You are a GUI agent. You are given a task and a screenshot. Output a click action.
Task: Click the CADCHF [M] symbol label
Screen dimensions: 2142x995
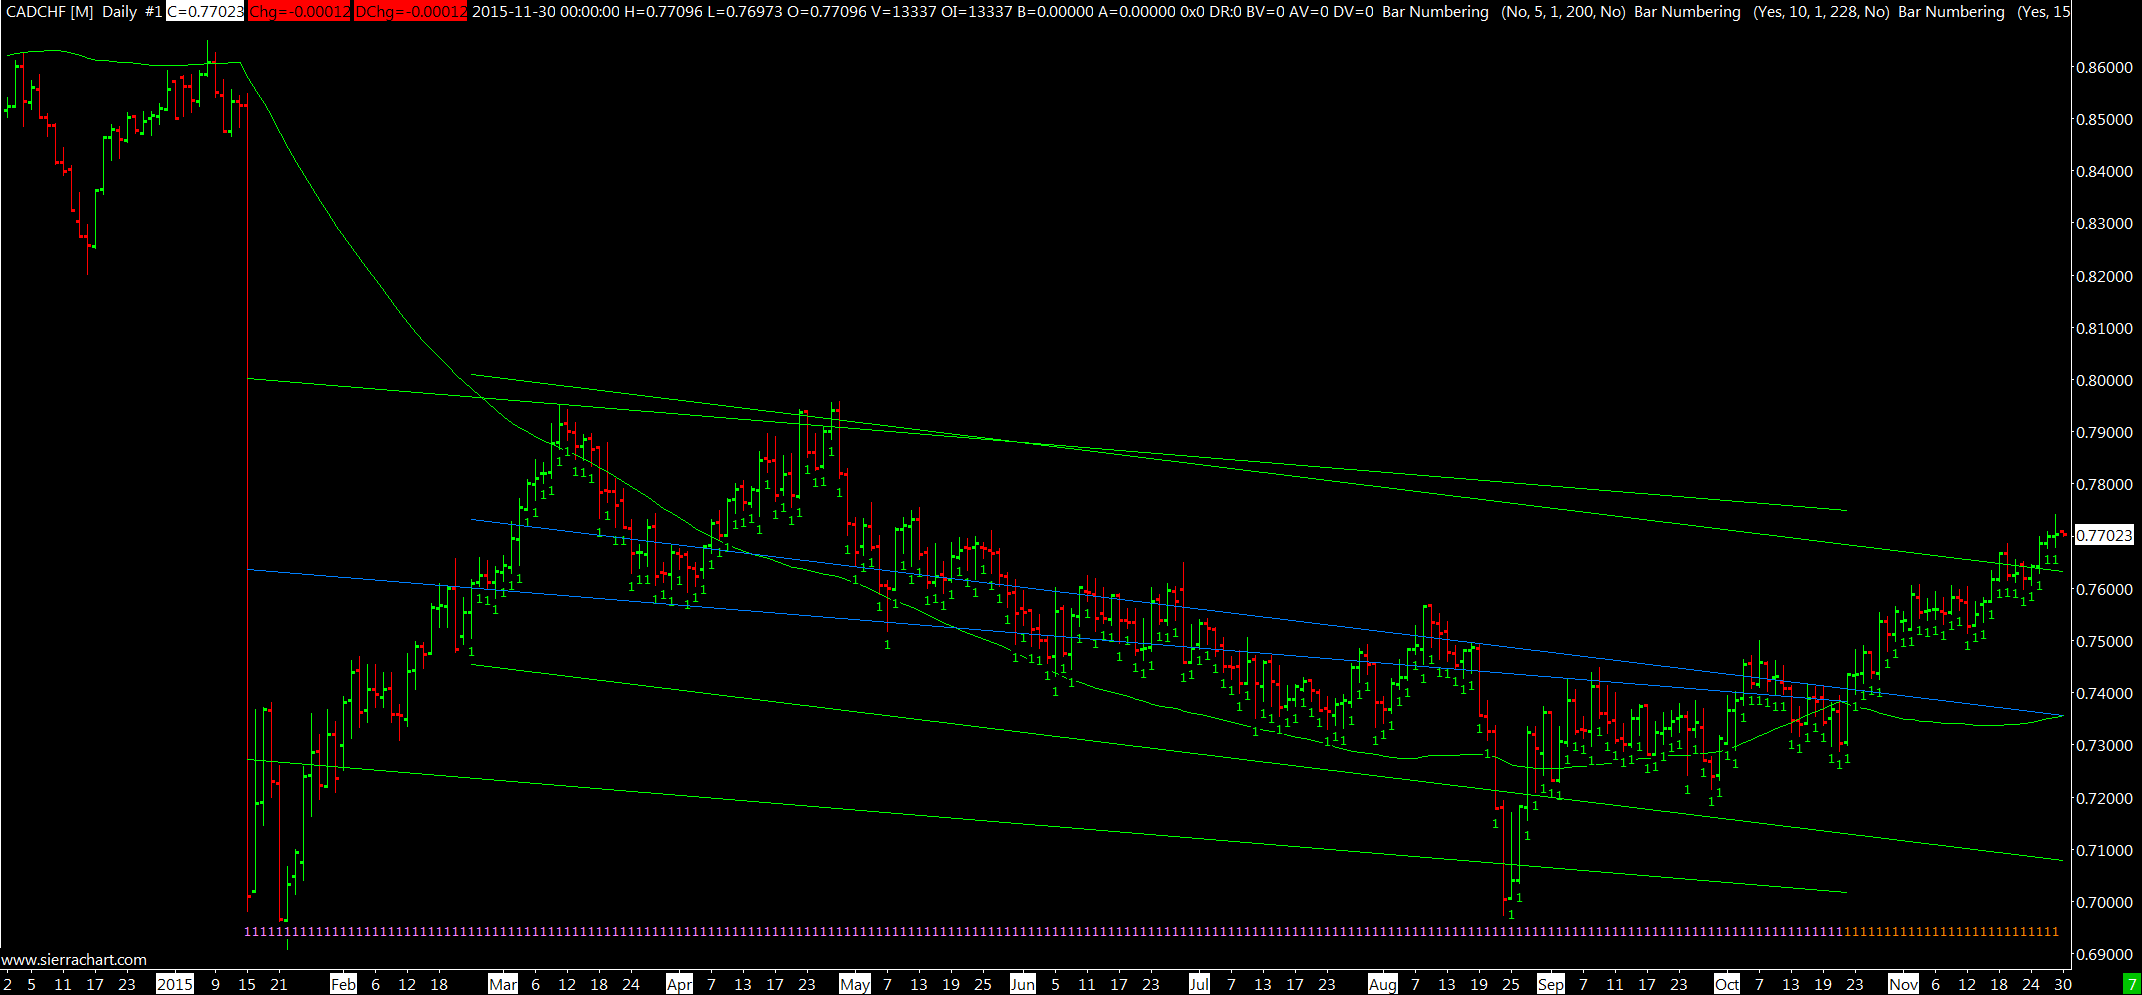pos(50,12)
